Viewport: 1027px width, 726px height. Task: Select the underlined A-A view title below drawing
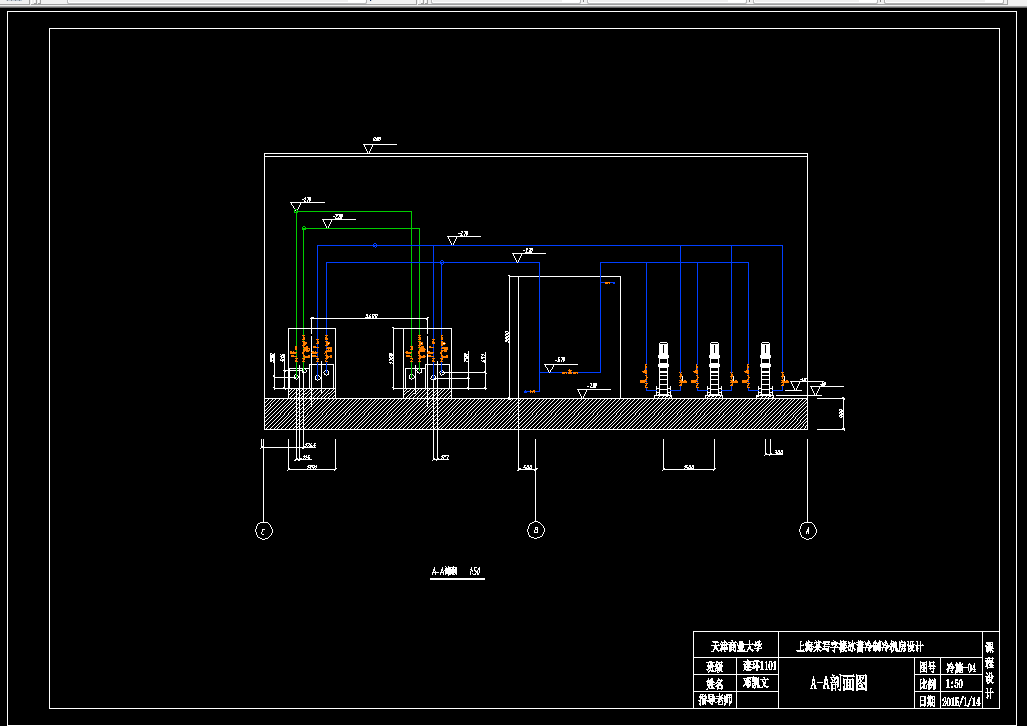(x=457, y=571)
